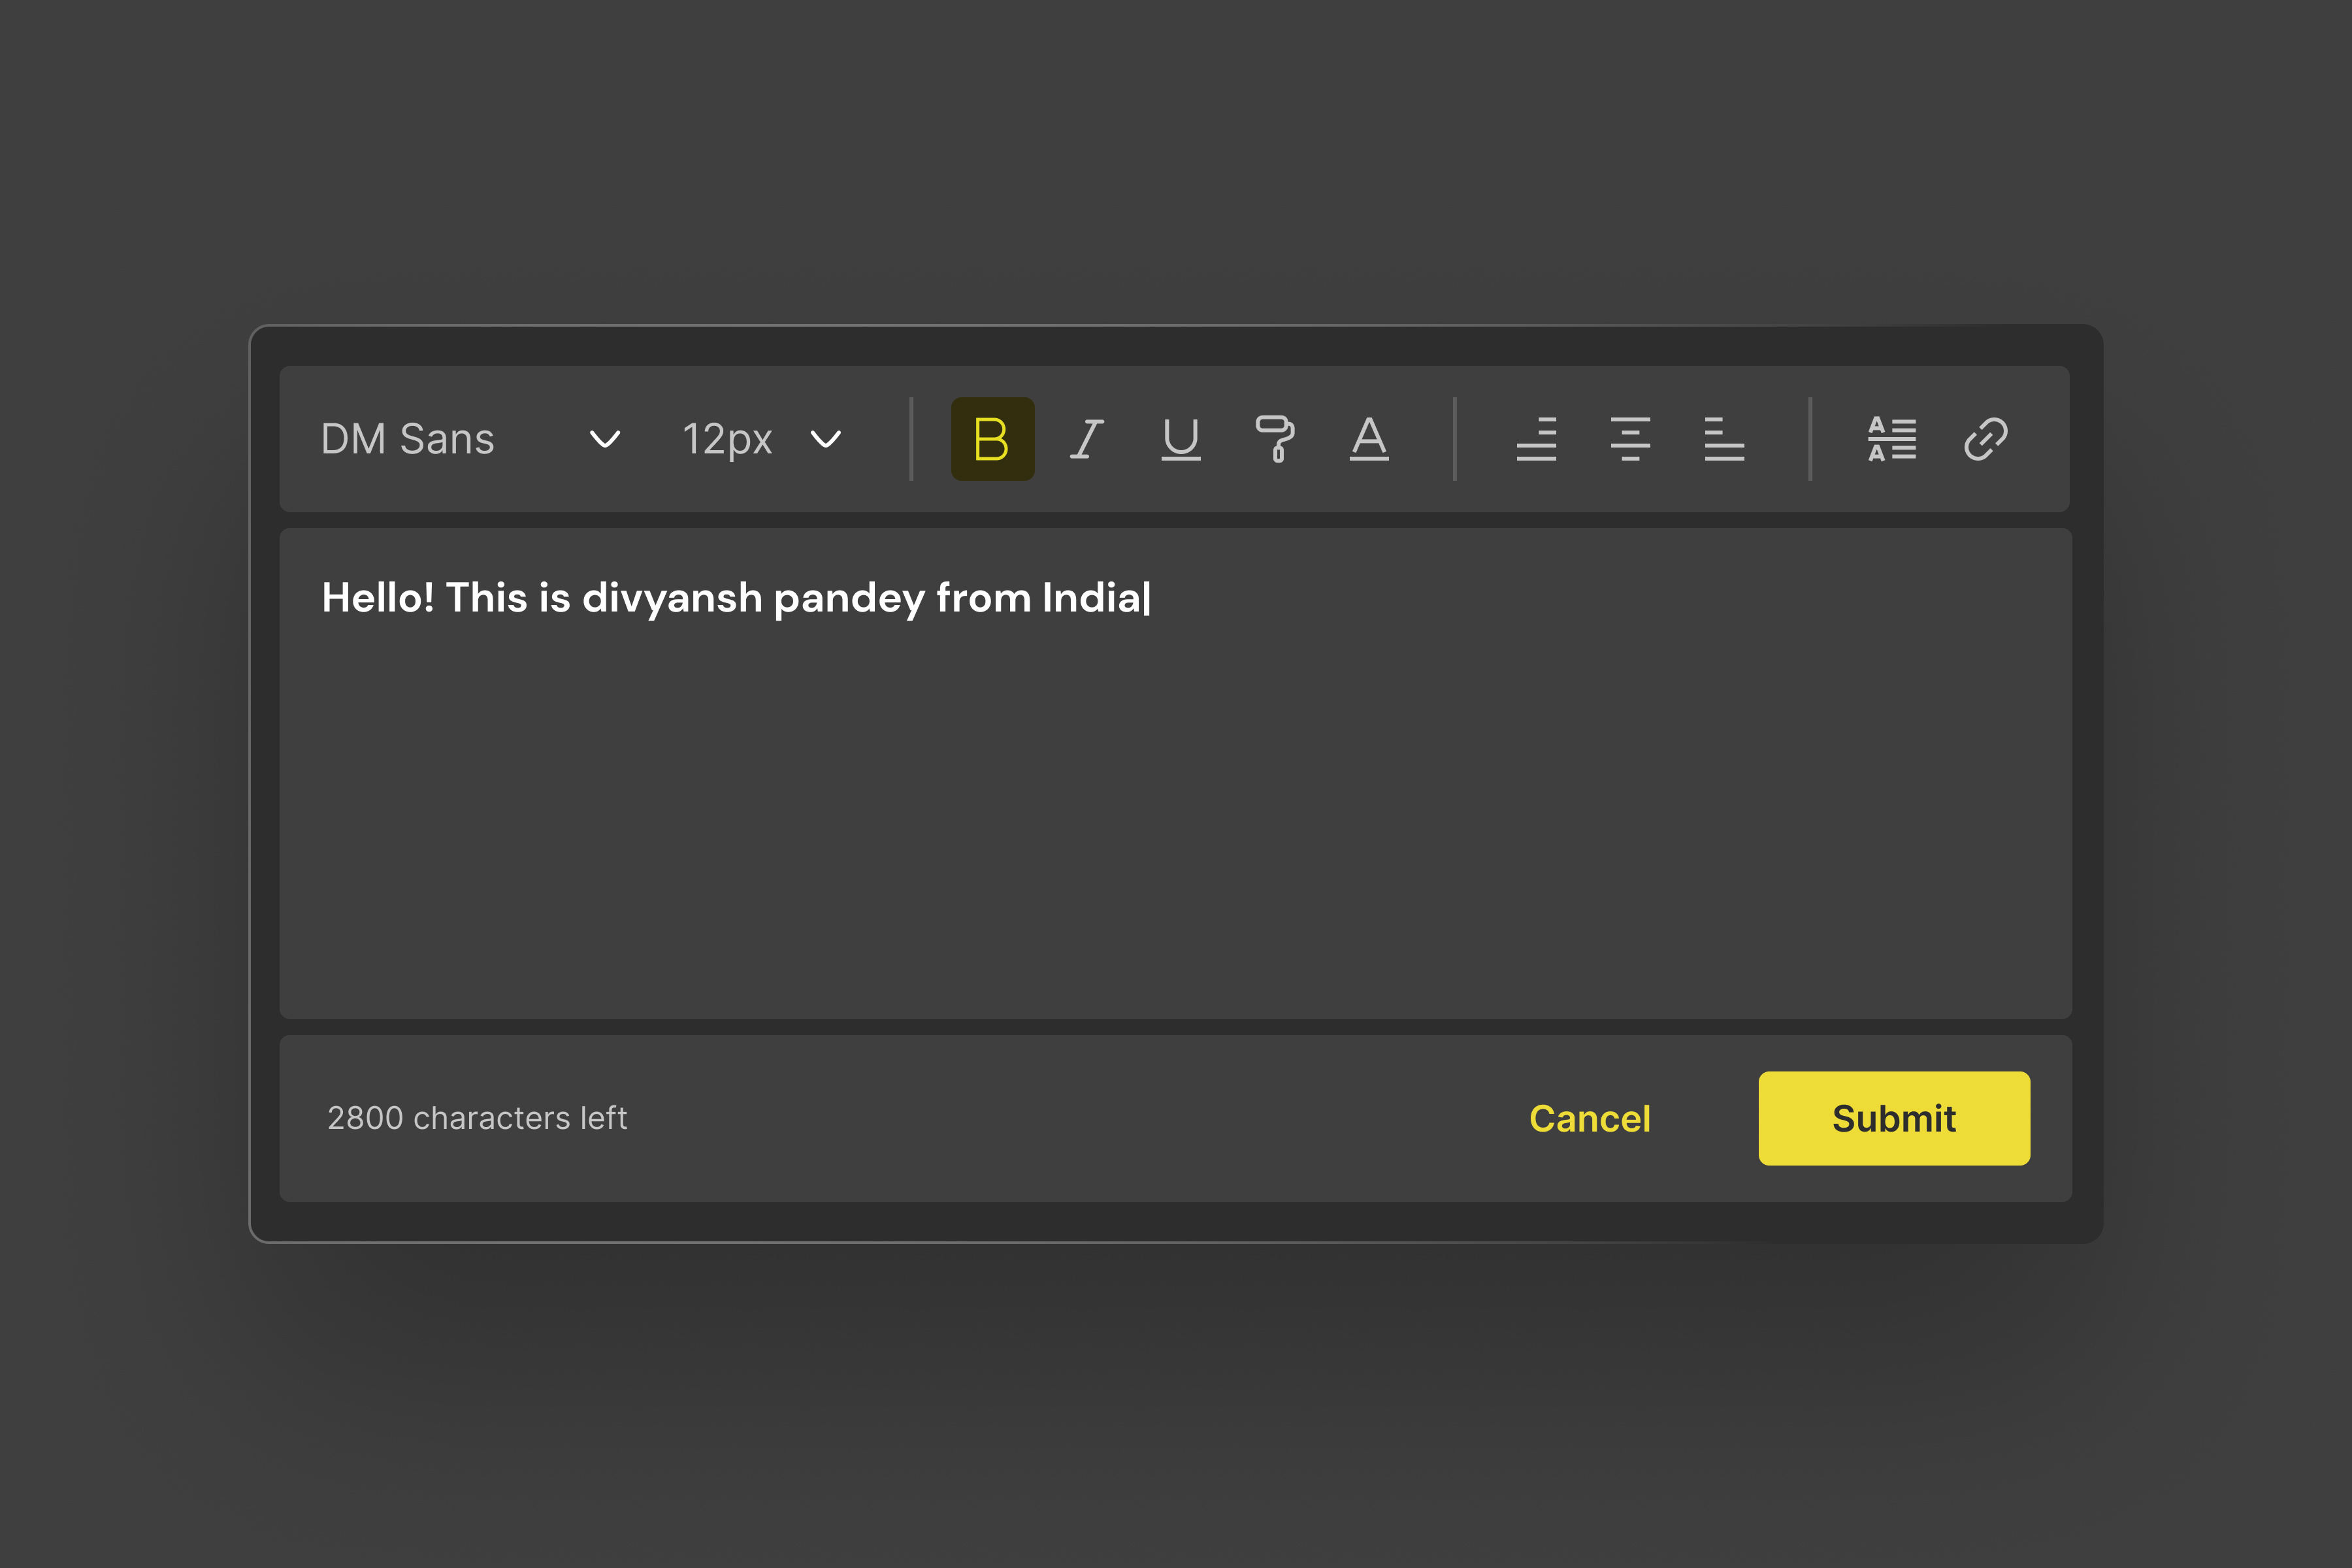The width and height of the screenshot is (2352, 1568).
Task: Place cursor in the word "divyansh"
Action: (672, 598)
